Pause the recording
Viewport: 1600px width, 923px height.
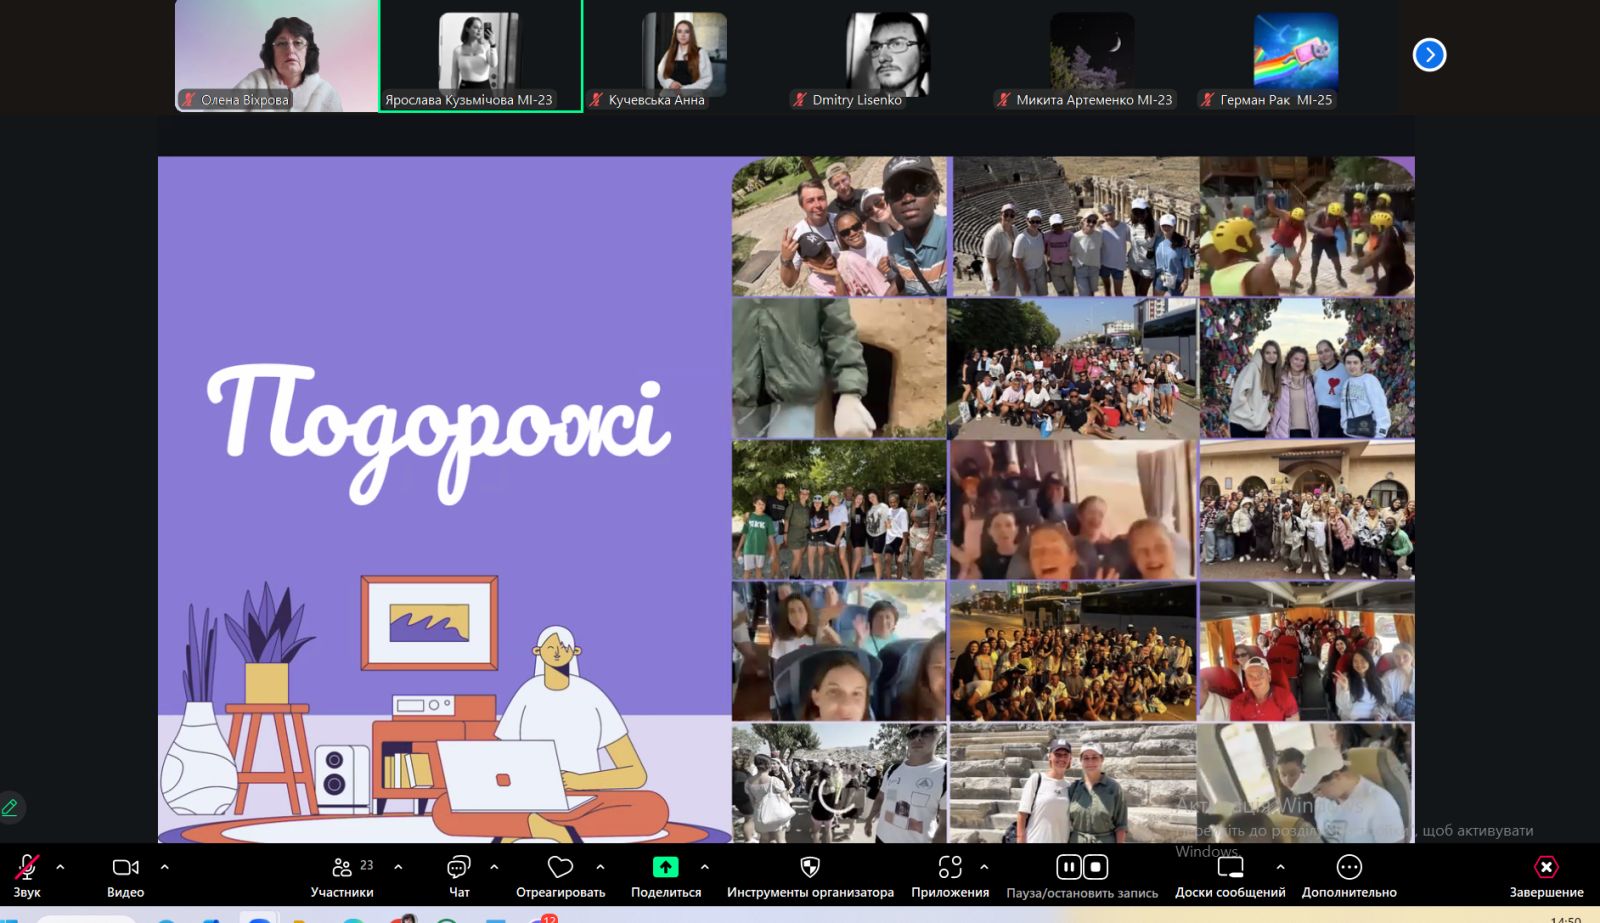coord(1068,867)
